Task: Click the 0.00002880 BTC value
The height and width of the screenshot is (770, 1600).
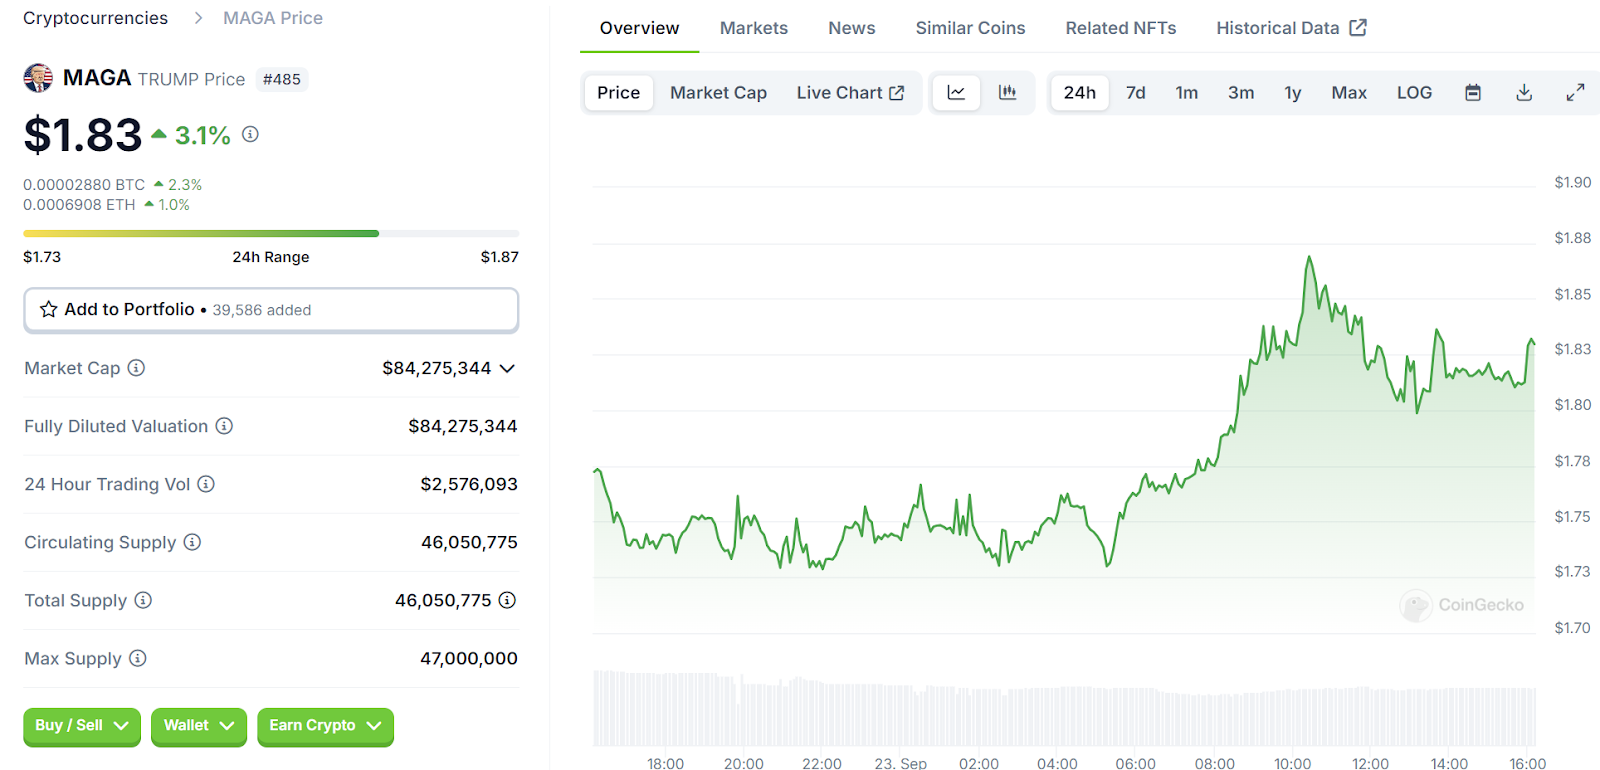Action: [84, 185]
